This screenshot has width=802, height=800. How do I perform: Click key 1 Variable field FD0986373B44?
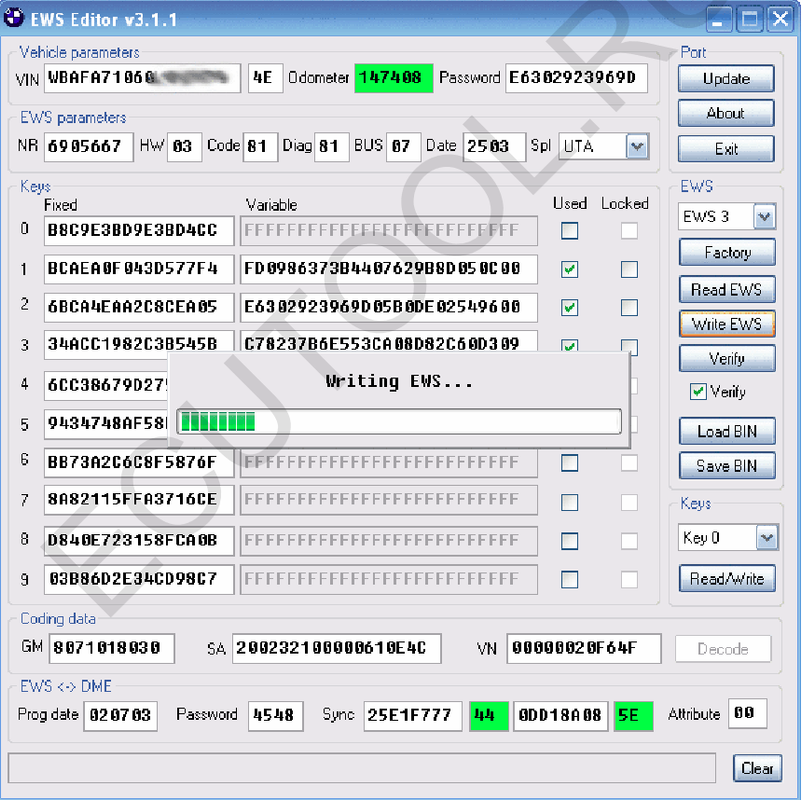tap(389, 269)
